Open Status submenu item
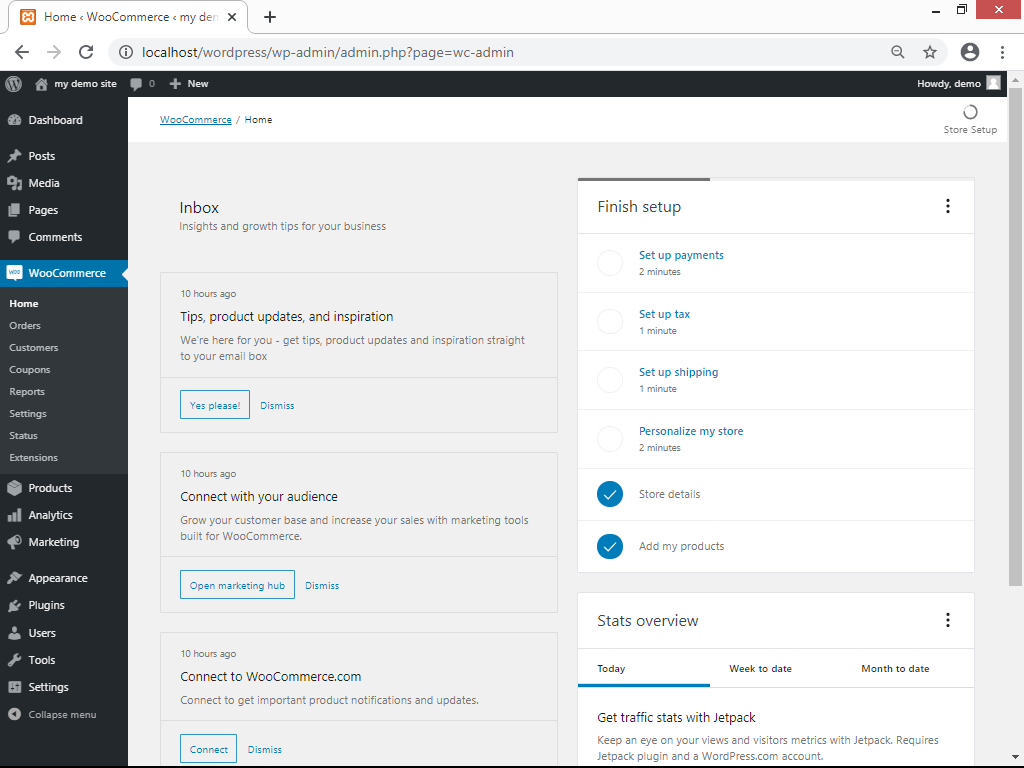The image size is (1024, 768). (24, 436)
